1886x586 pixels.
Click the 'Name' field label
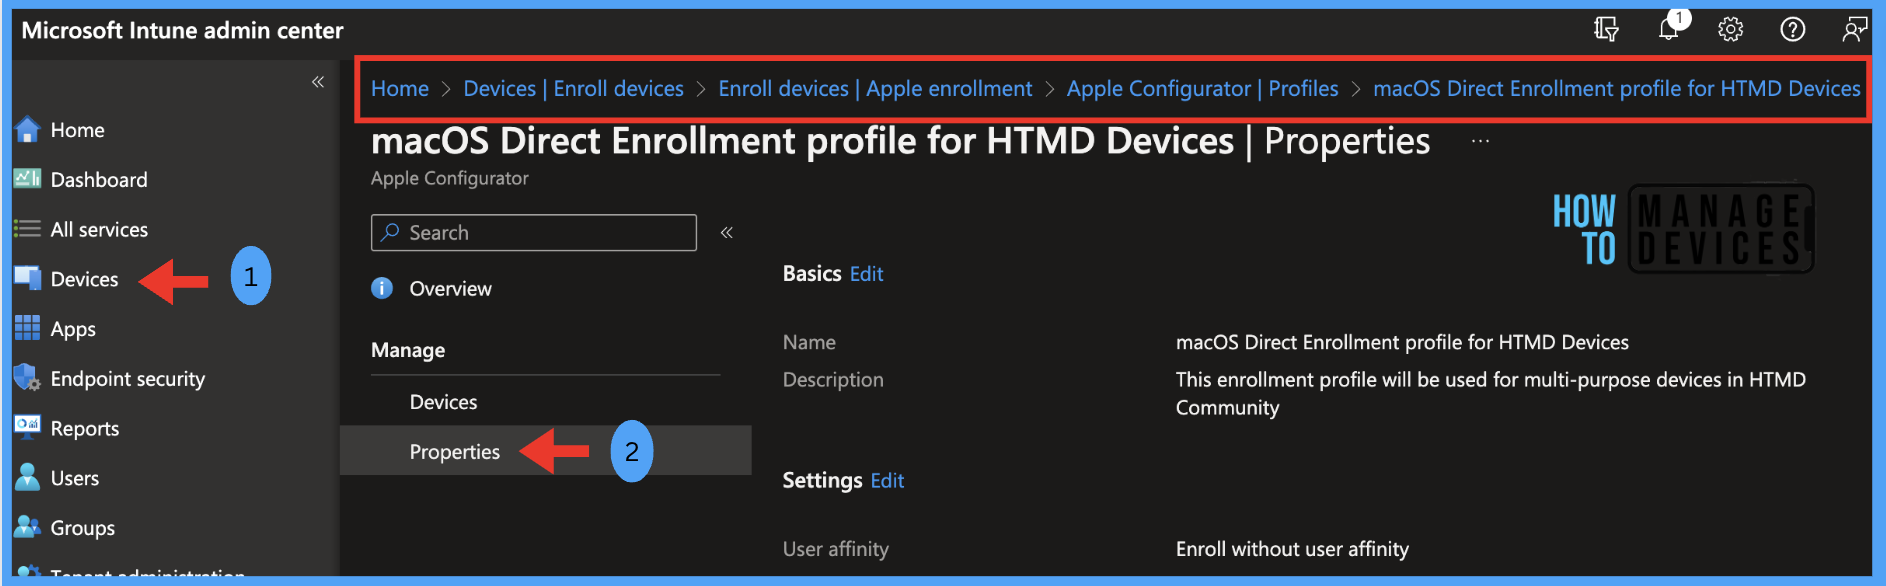pyautogui.click(x=809, y=342)
